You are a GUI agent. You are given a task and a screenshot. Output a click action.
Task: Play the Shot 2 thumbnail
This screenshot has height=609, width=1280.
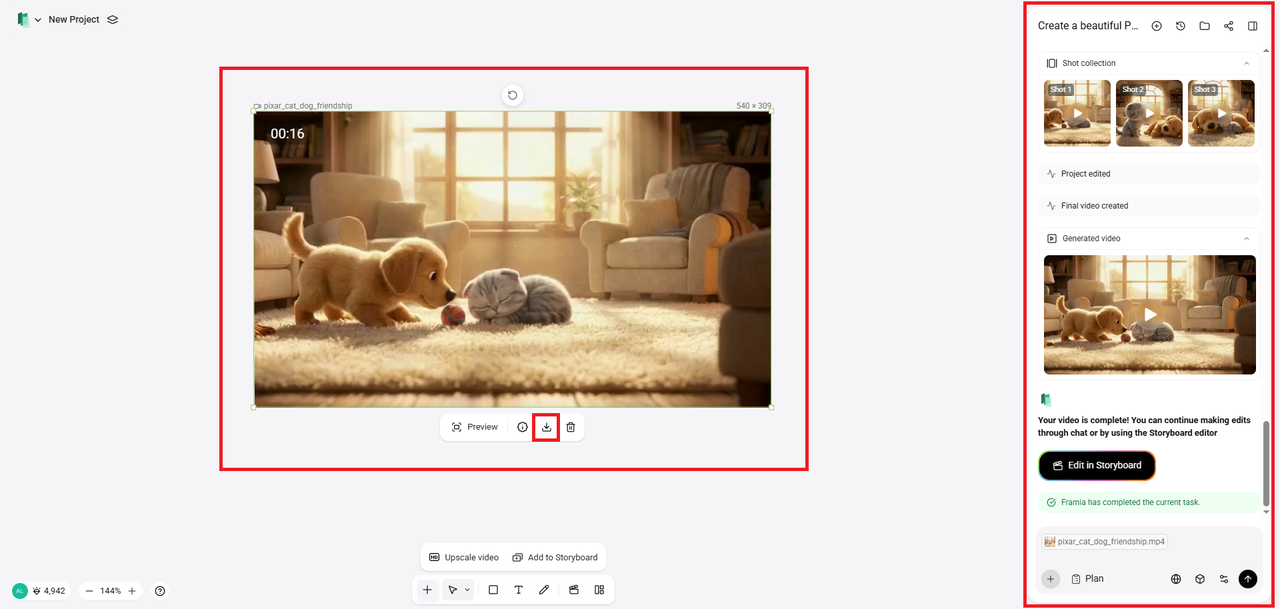pos(1149,113)
